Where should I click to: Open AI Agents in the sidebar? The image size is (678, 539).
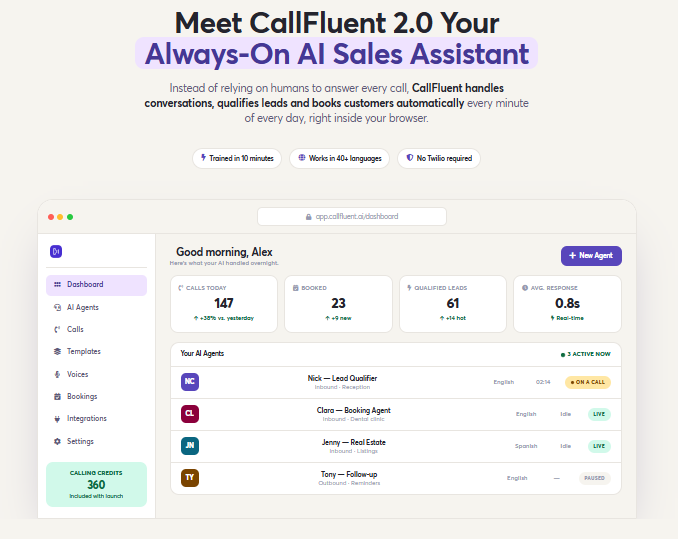coord(96,307)
